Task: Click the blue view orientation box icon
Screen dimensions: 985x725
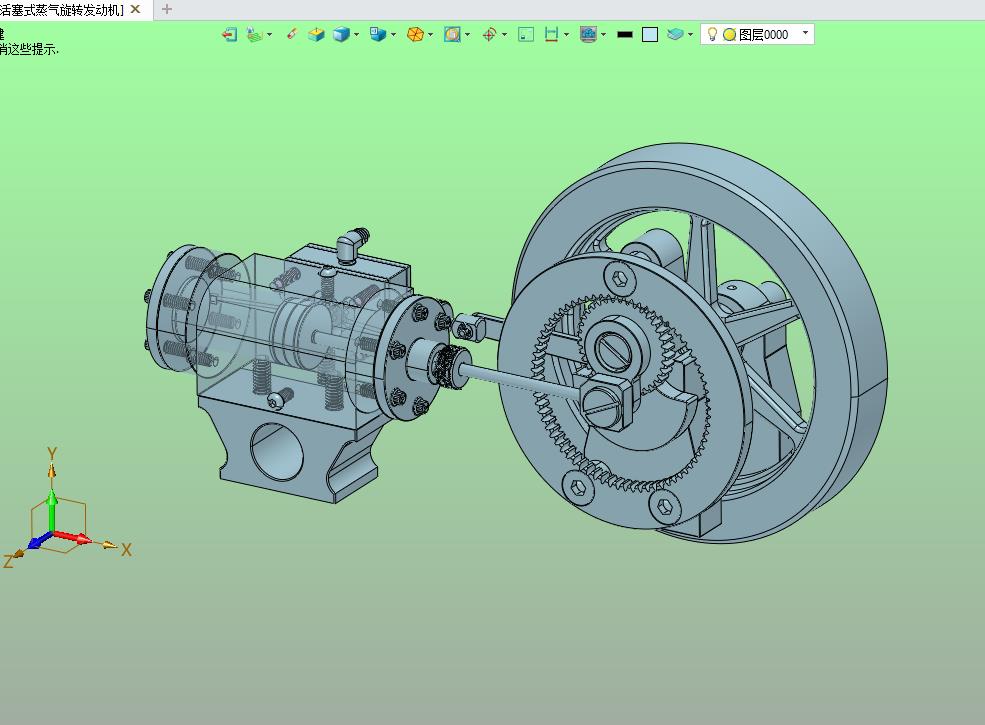Action: click(378, 35)
